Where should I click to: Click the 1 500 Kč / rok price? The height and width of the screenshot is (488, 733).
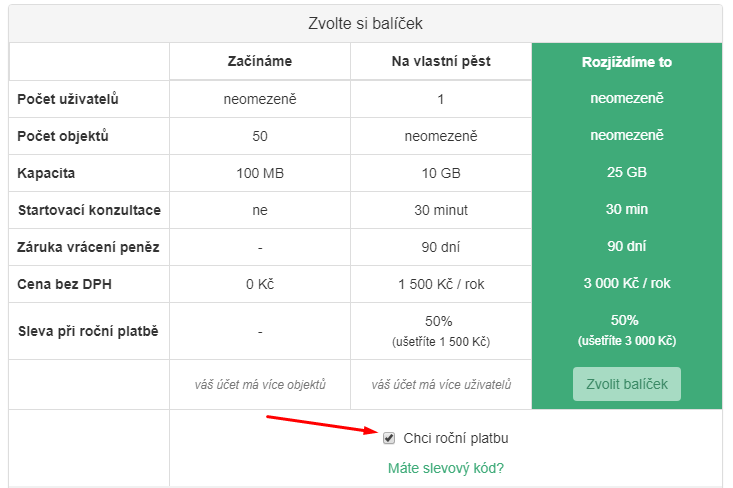[441, 284]
